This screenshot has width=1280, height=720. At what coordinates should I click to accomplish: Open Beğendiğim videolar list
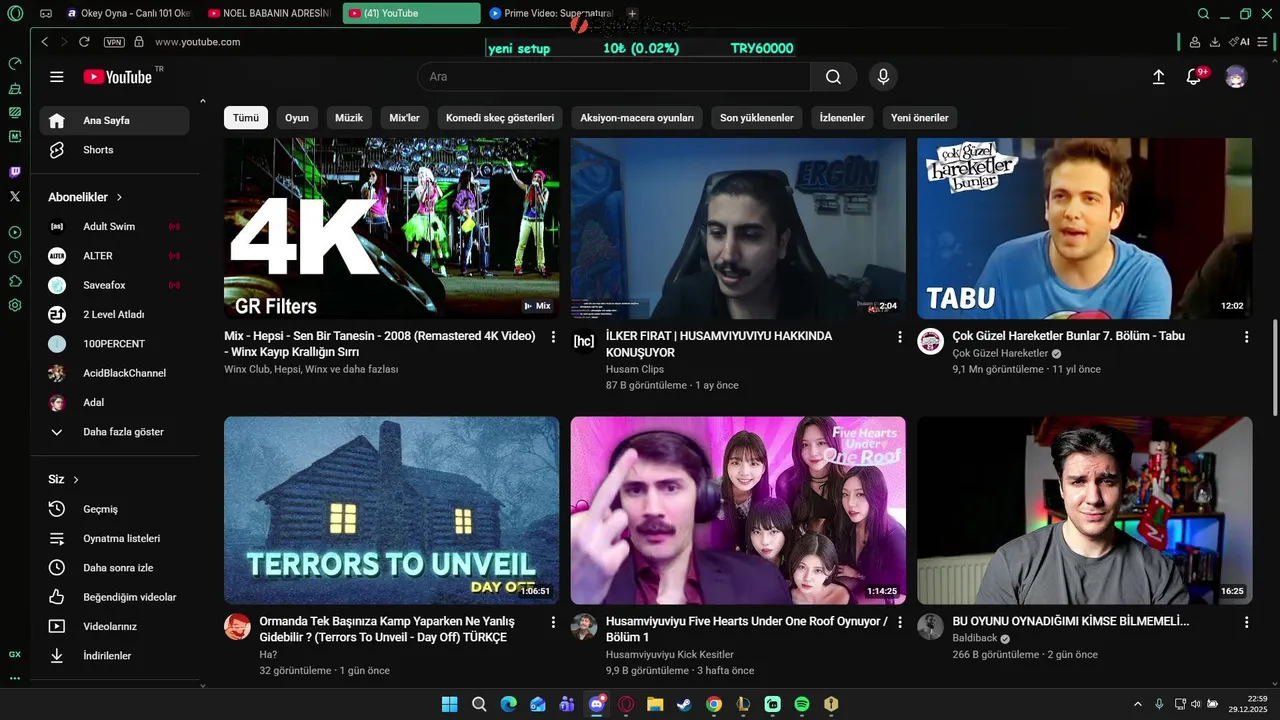[x=115, y=597]
